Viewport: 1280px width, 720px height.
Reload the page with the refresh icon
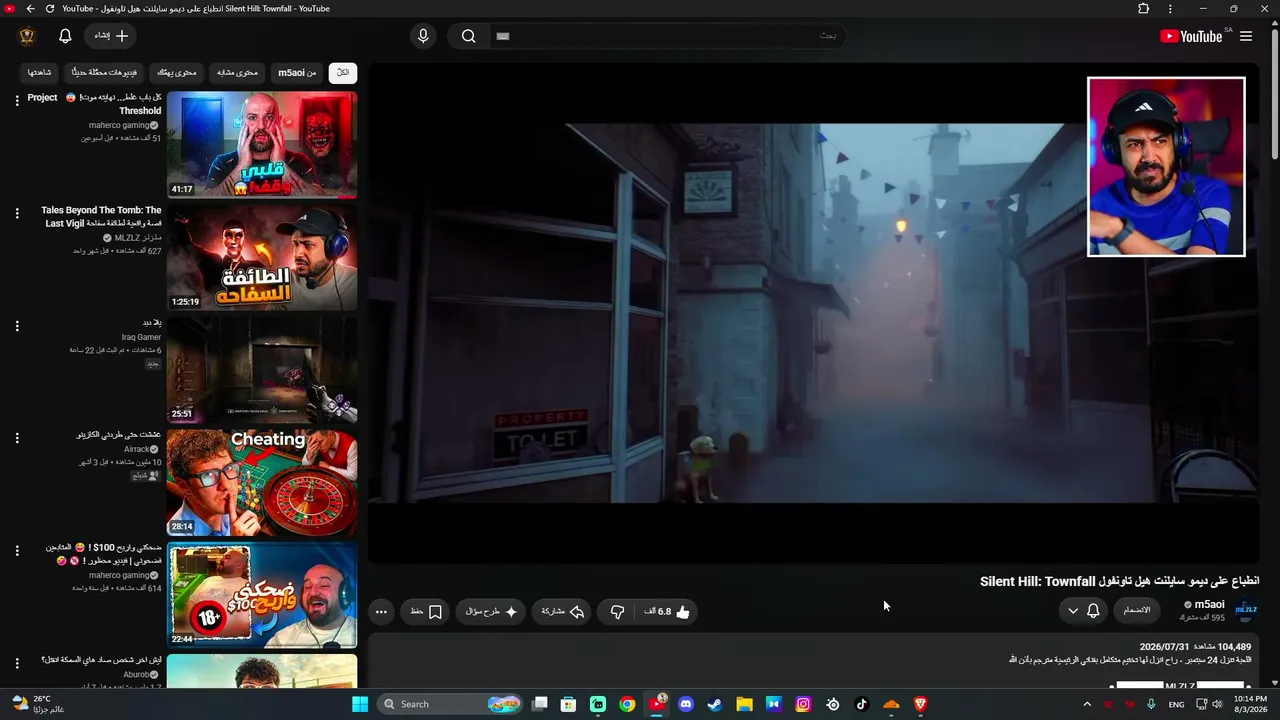(x=50, y=9)
